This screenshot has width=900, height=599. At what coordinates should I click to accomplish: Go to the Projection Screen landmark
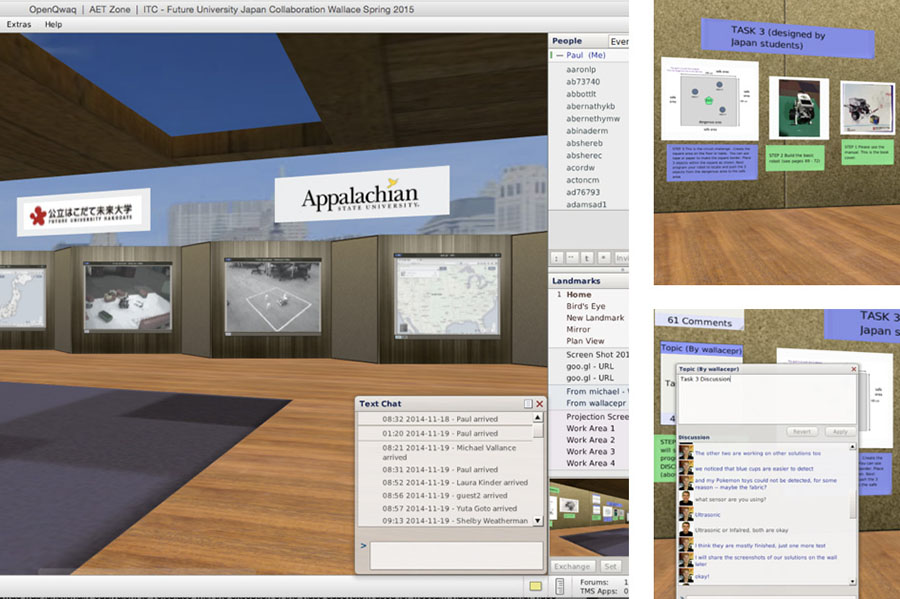597,417
